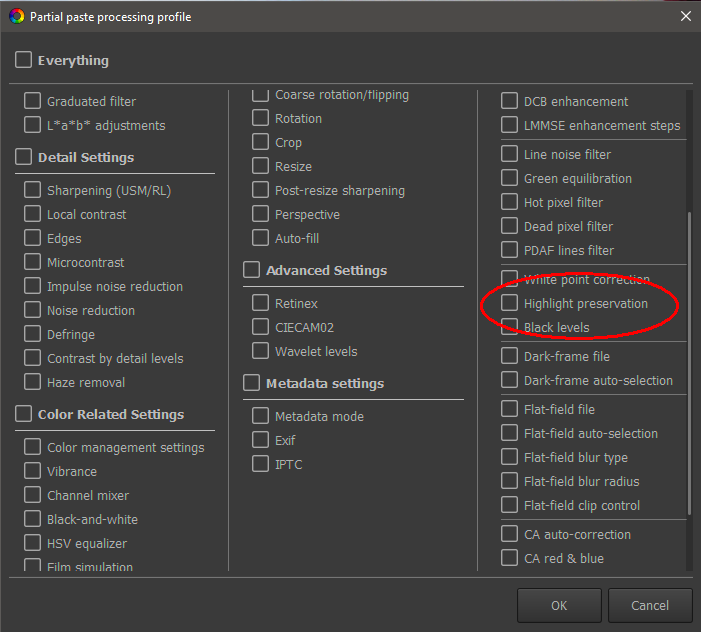
Task: Check Color management settings
Action: point(32,447)
